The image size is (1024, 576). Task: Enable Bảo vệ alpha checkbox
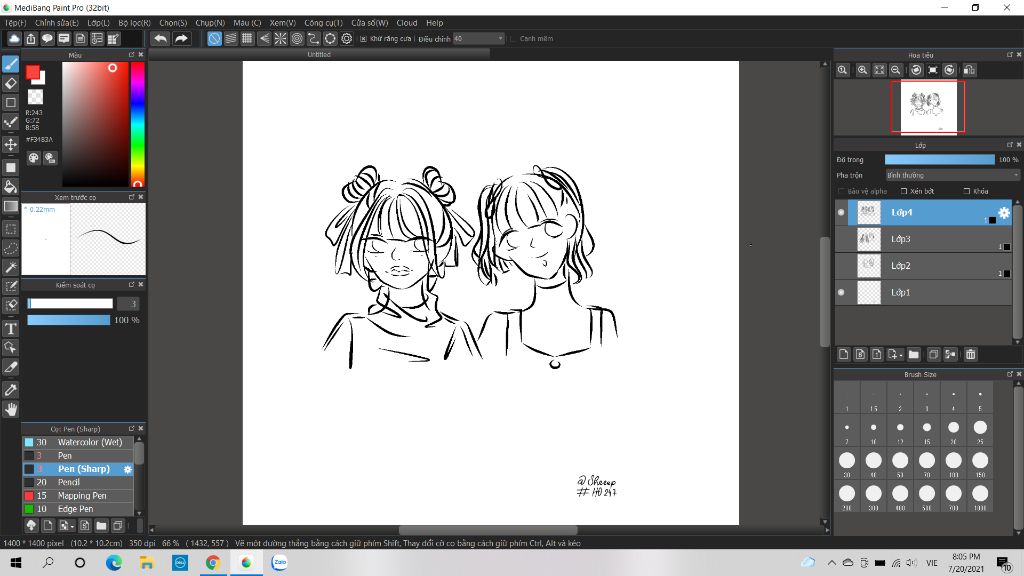coord(841,191)
